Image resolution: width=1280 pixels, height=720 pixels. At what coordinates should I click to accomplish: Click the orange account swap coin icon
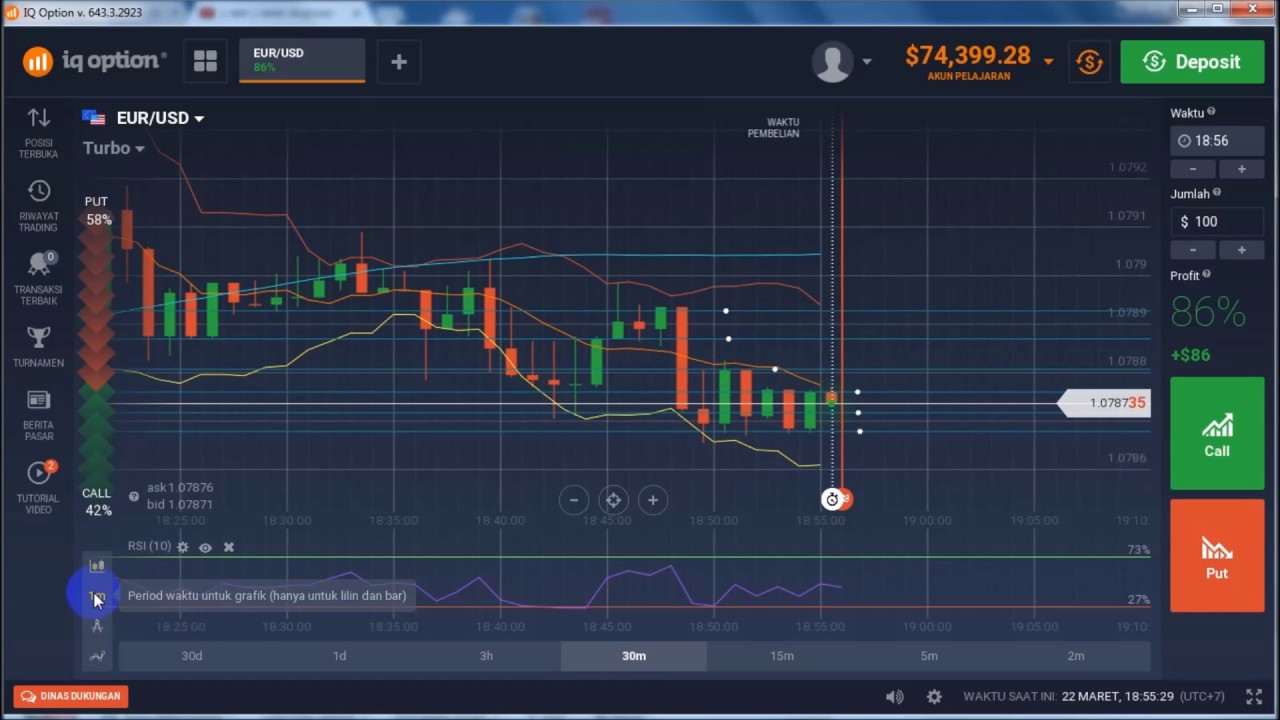[x=1089, y=62]
